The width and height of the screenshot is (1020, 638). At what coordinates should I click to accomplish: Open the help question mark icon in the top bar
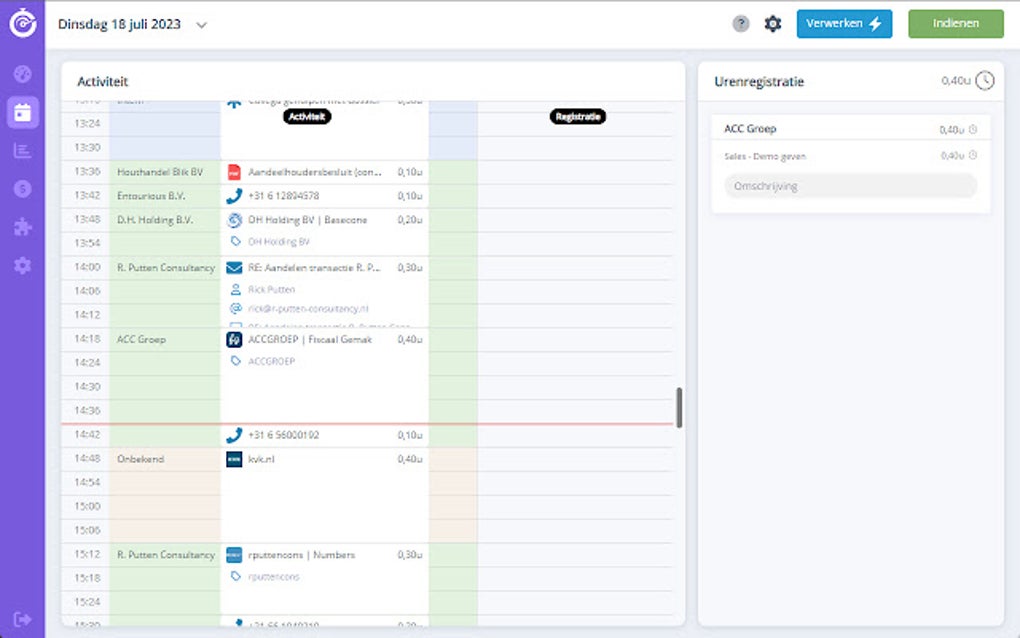point(740,23)
